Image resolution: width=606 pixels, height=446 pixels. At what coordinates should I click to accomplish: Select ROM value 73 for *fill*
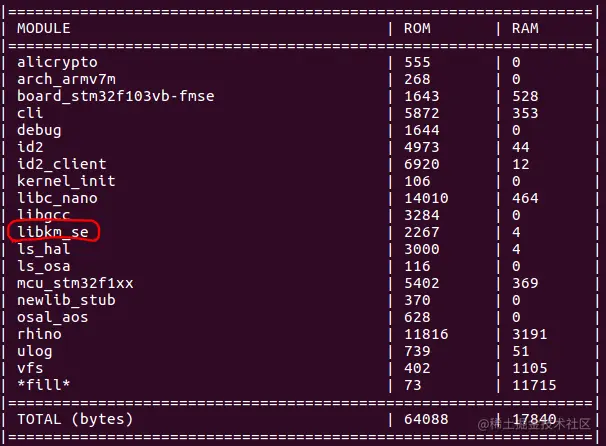coord(413,385)
